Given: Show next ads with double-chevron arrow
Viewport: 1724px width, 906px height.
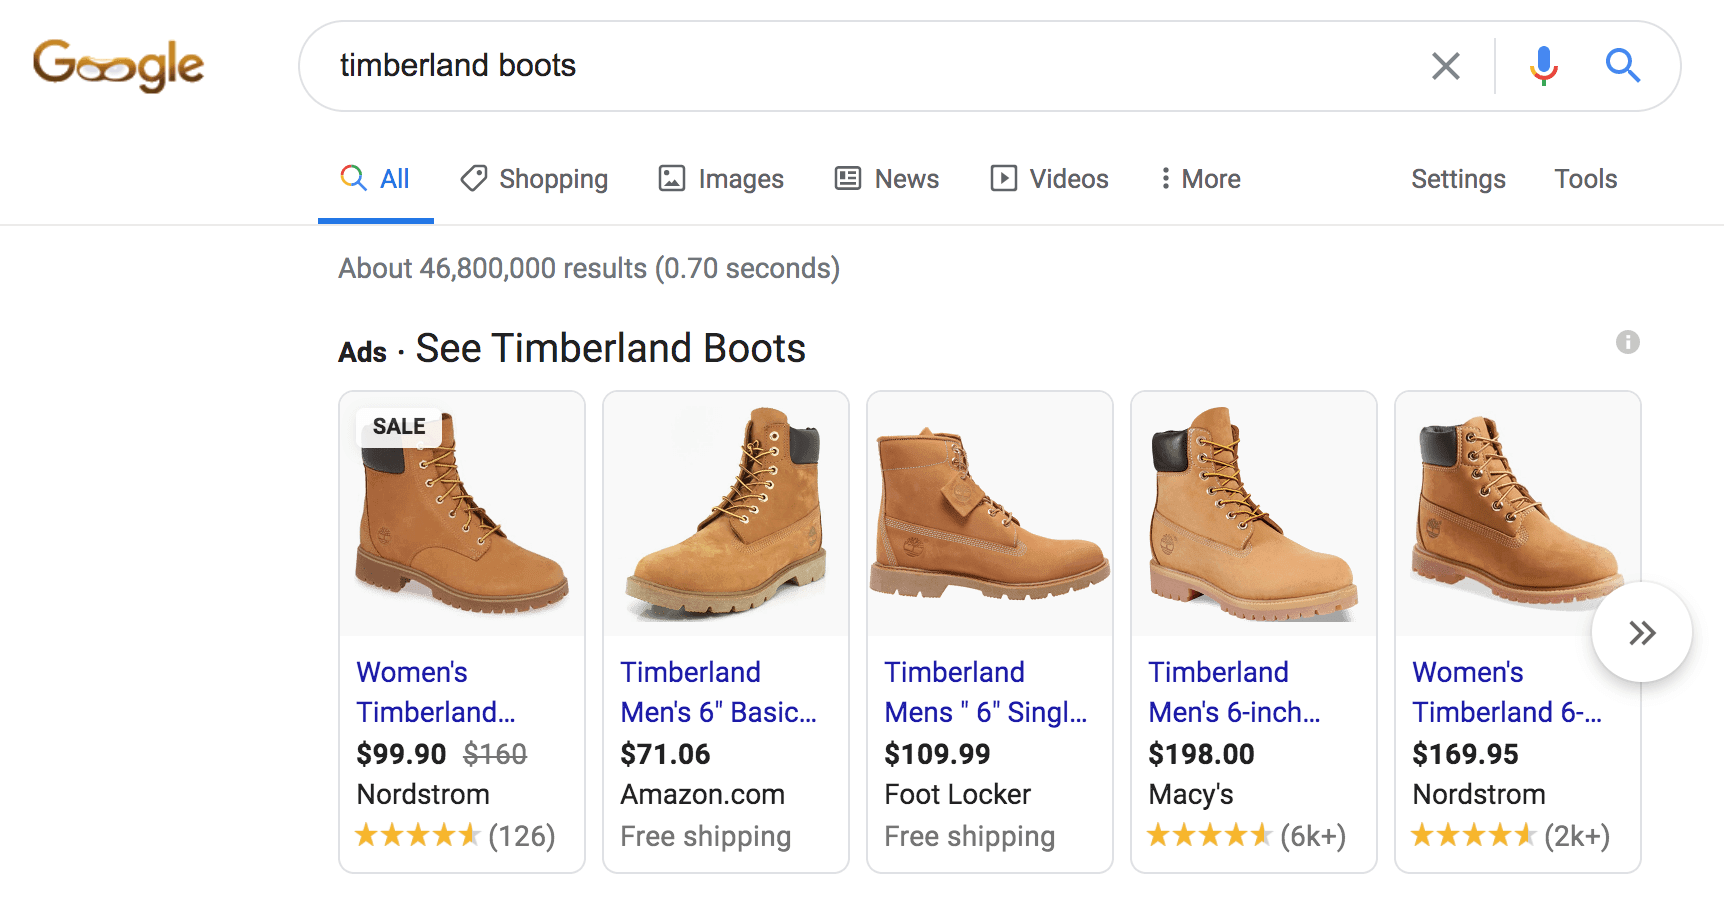Looking at the screenshot, I should pos(1641,632).
